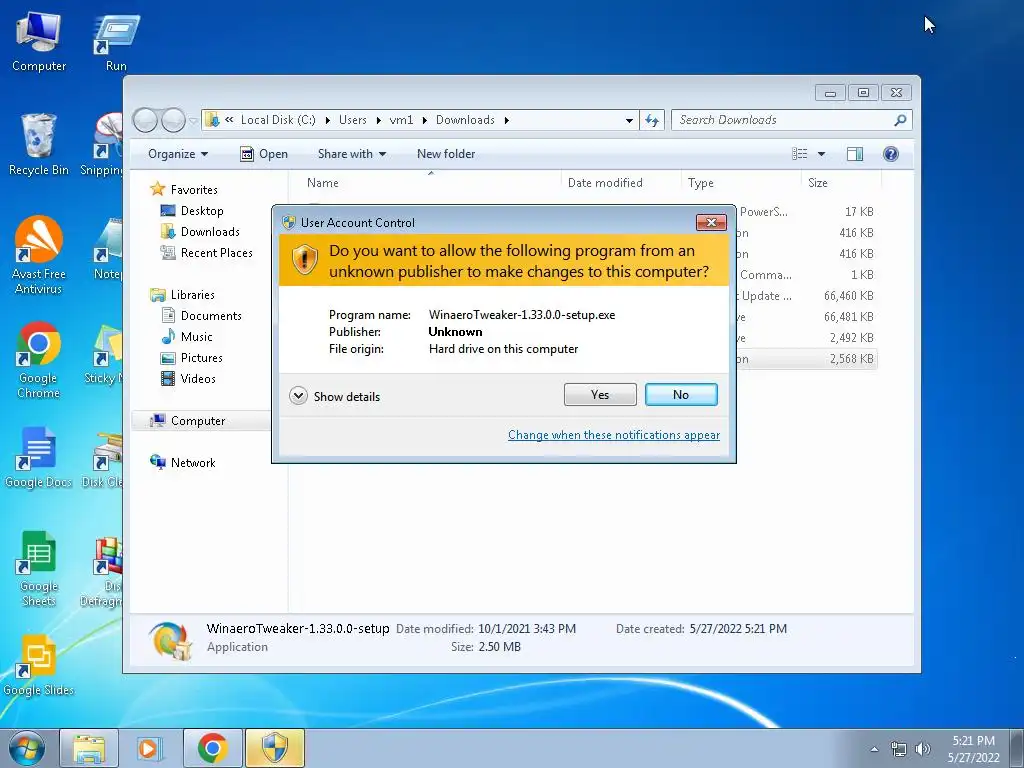Click WinaeroTweaker setup icon in details pane
1024x768 pixels.
click(170, 639)
